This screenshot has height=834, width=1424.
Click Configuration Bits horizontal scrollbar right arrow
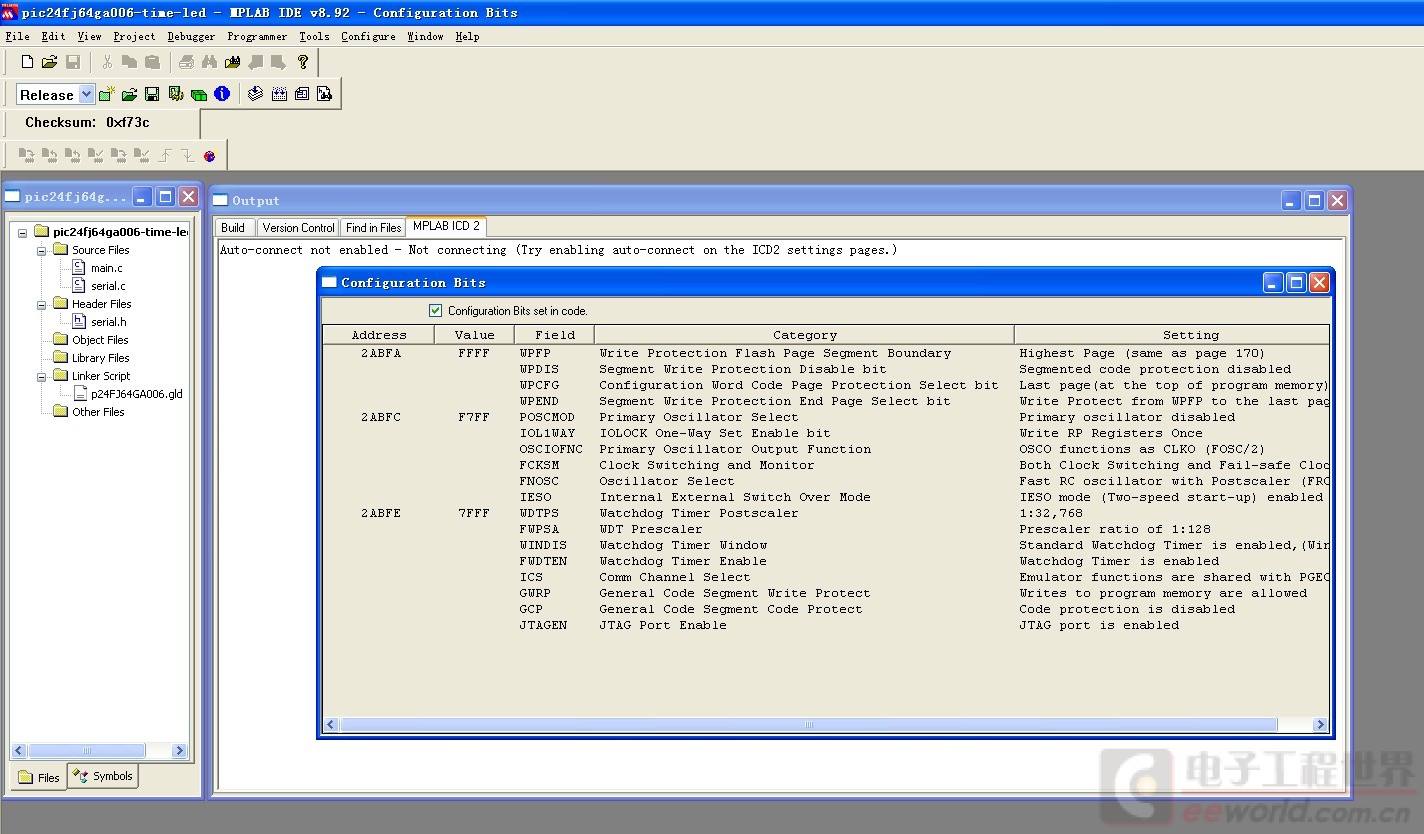click(x=1320, y=725)
